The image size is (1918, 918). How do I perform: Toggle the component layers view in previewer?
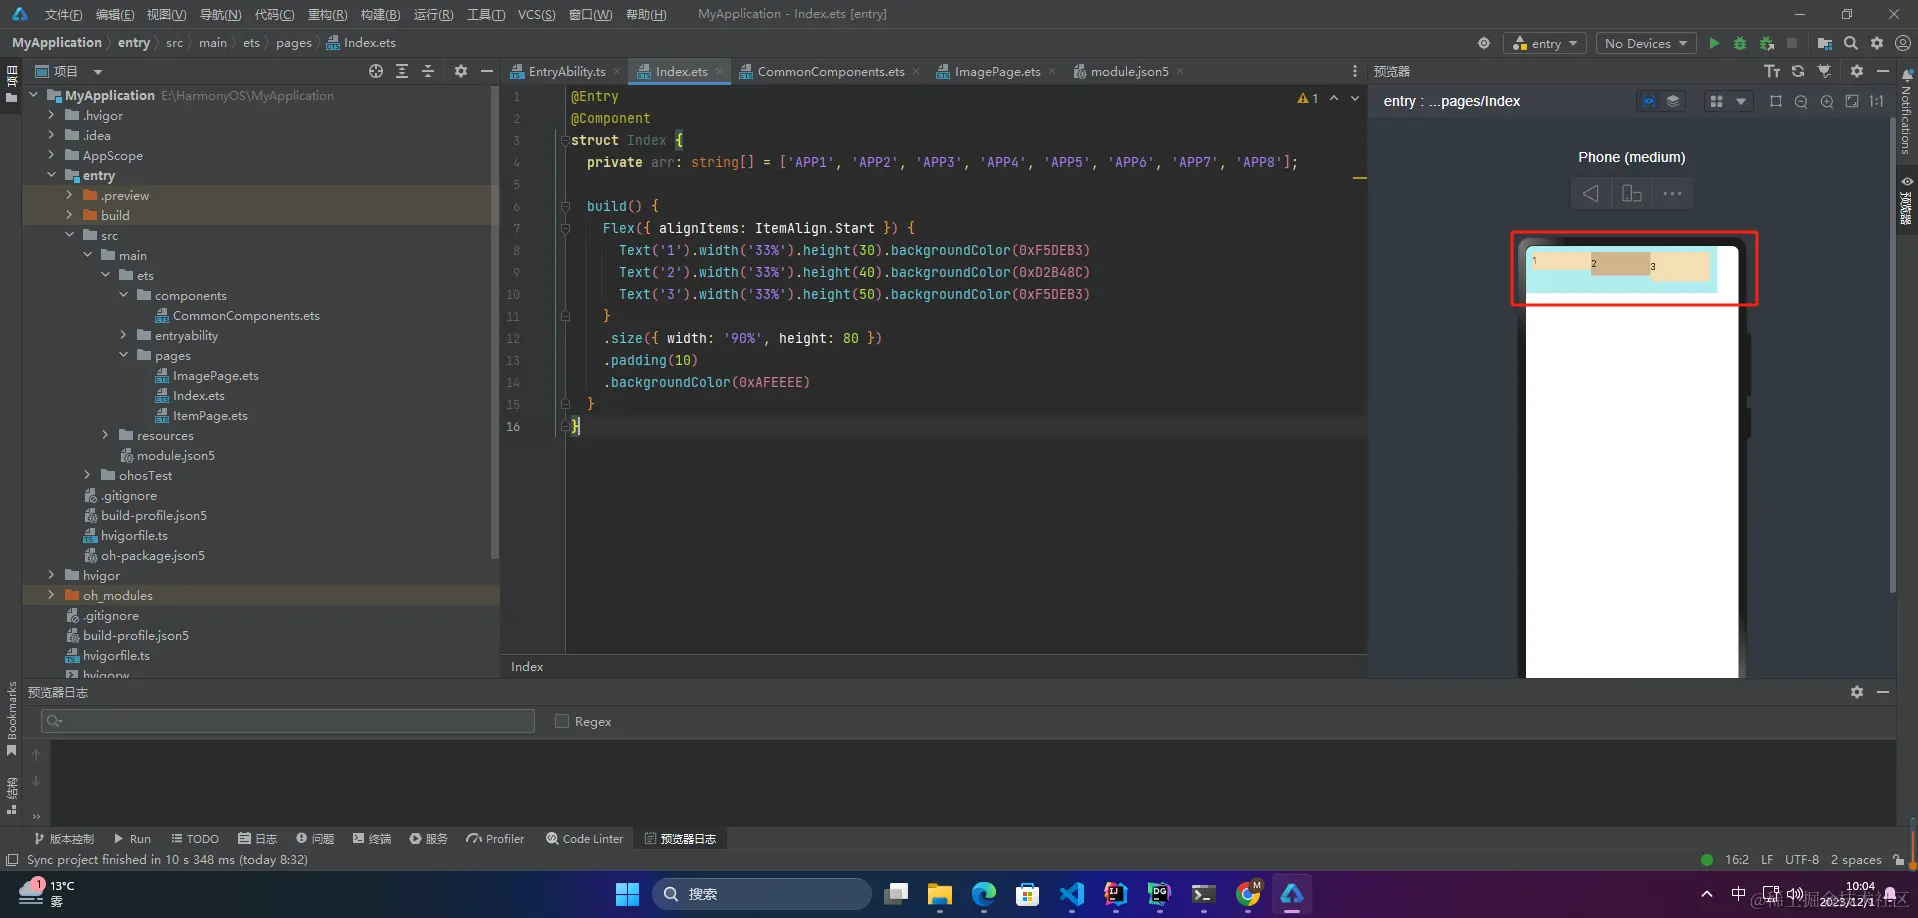coord(1673,101)
